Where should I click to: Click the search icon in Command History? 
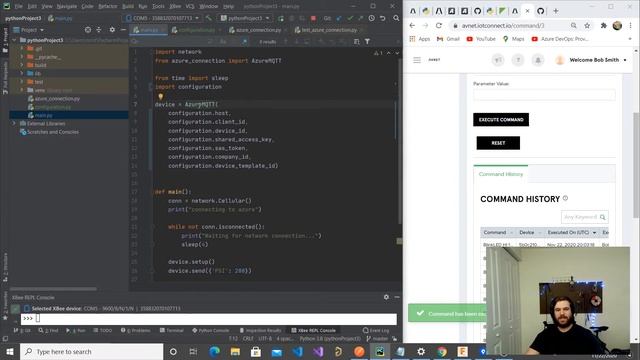(603, 217)
